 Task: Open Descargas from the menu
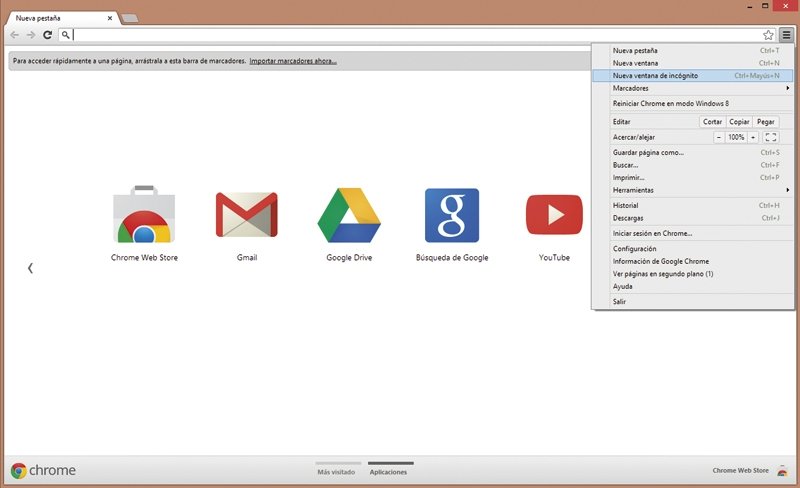click(x=692, y=218)
